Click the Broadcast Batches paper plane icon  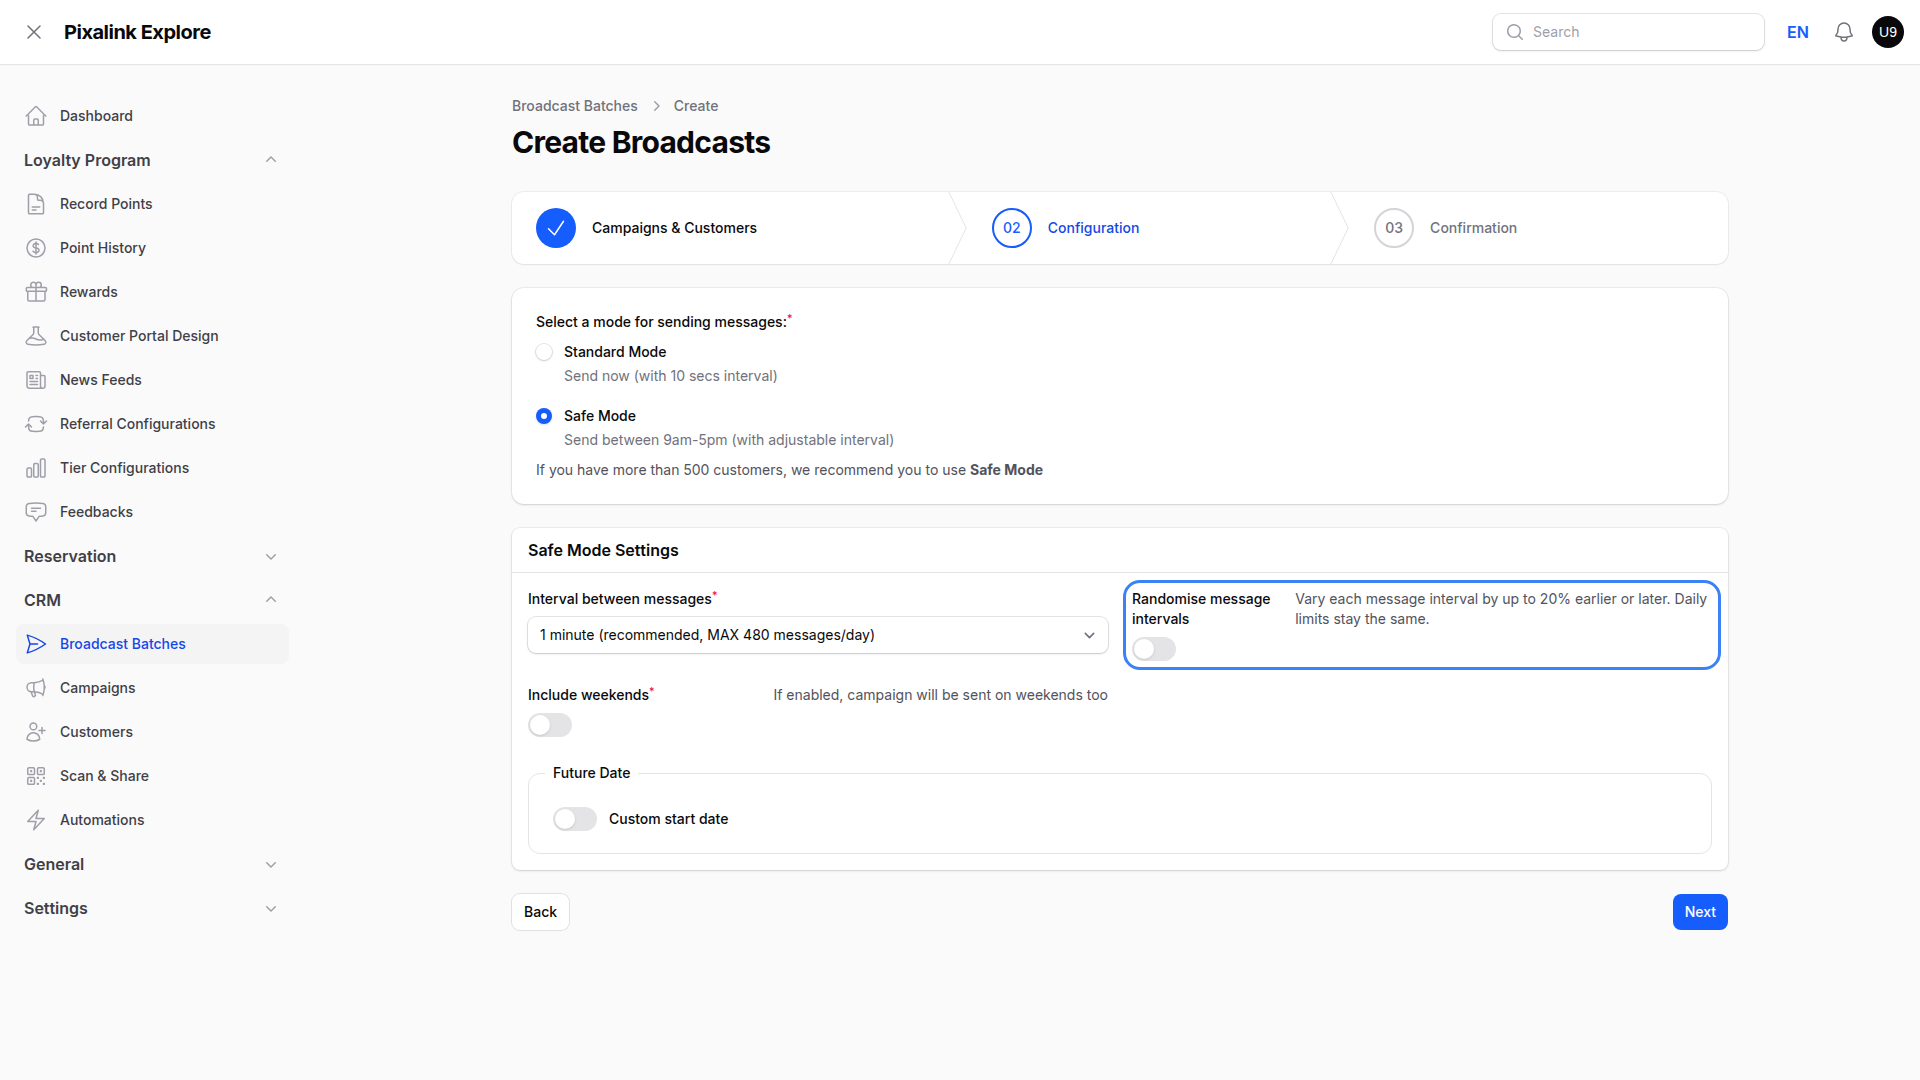(x=36, y=644)
